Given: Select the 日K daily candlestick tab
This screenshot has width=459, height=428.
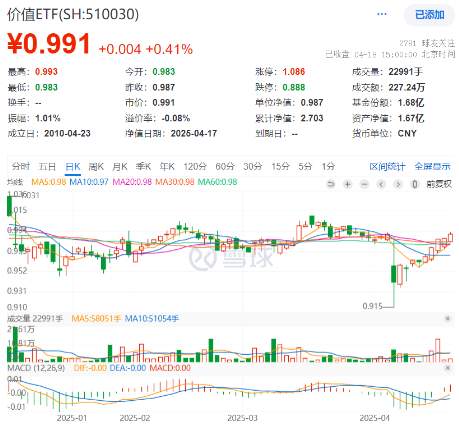Looking at the screenshot, I should pos(73,166).
